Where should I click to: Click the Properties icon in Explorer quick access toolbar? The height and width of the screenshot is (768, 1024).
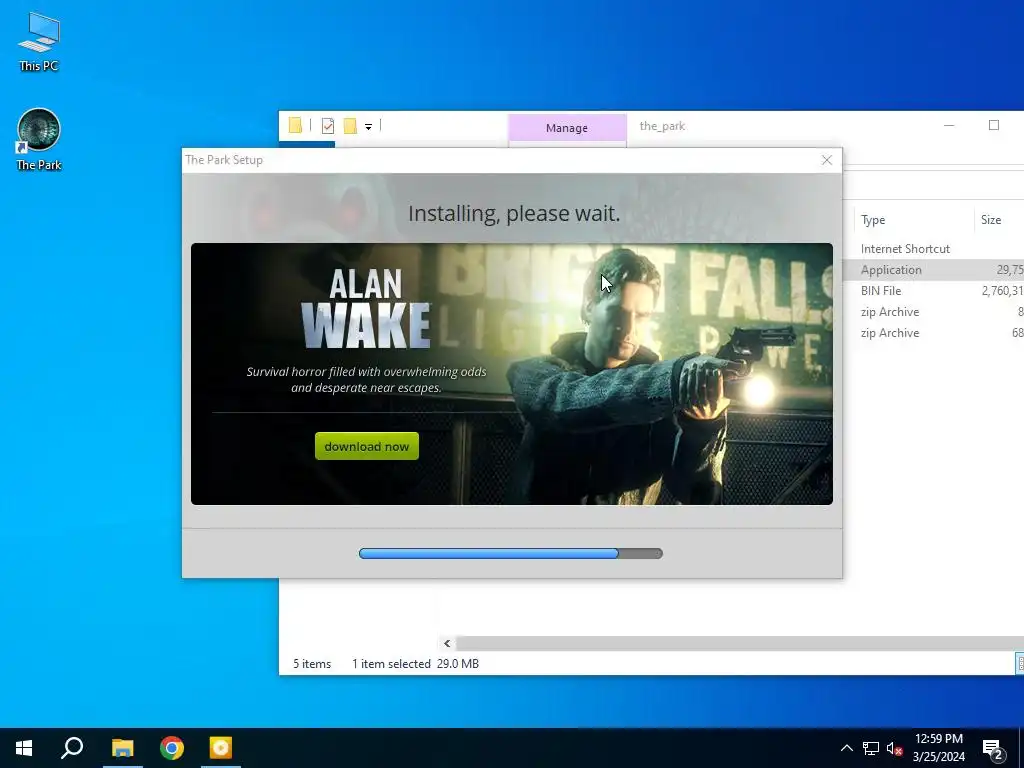pyautogui.click(x=328, y=125)
